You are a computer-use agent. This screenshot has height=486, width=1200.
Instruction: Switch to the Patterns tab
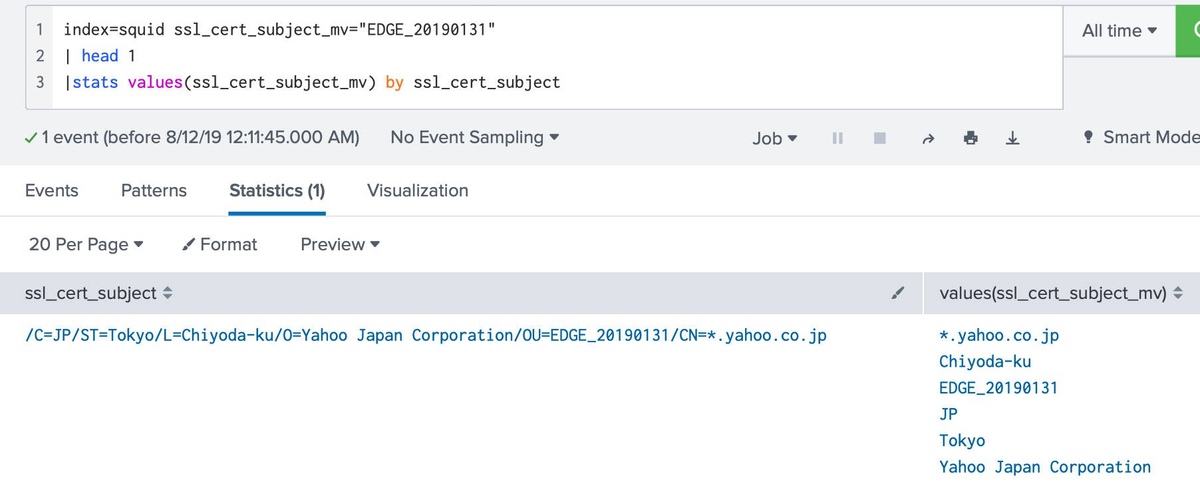153,190
